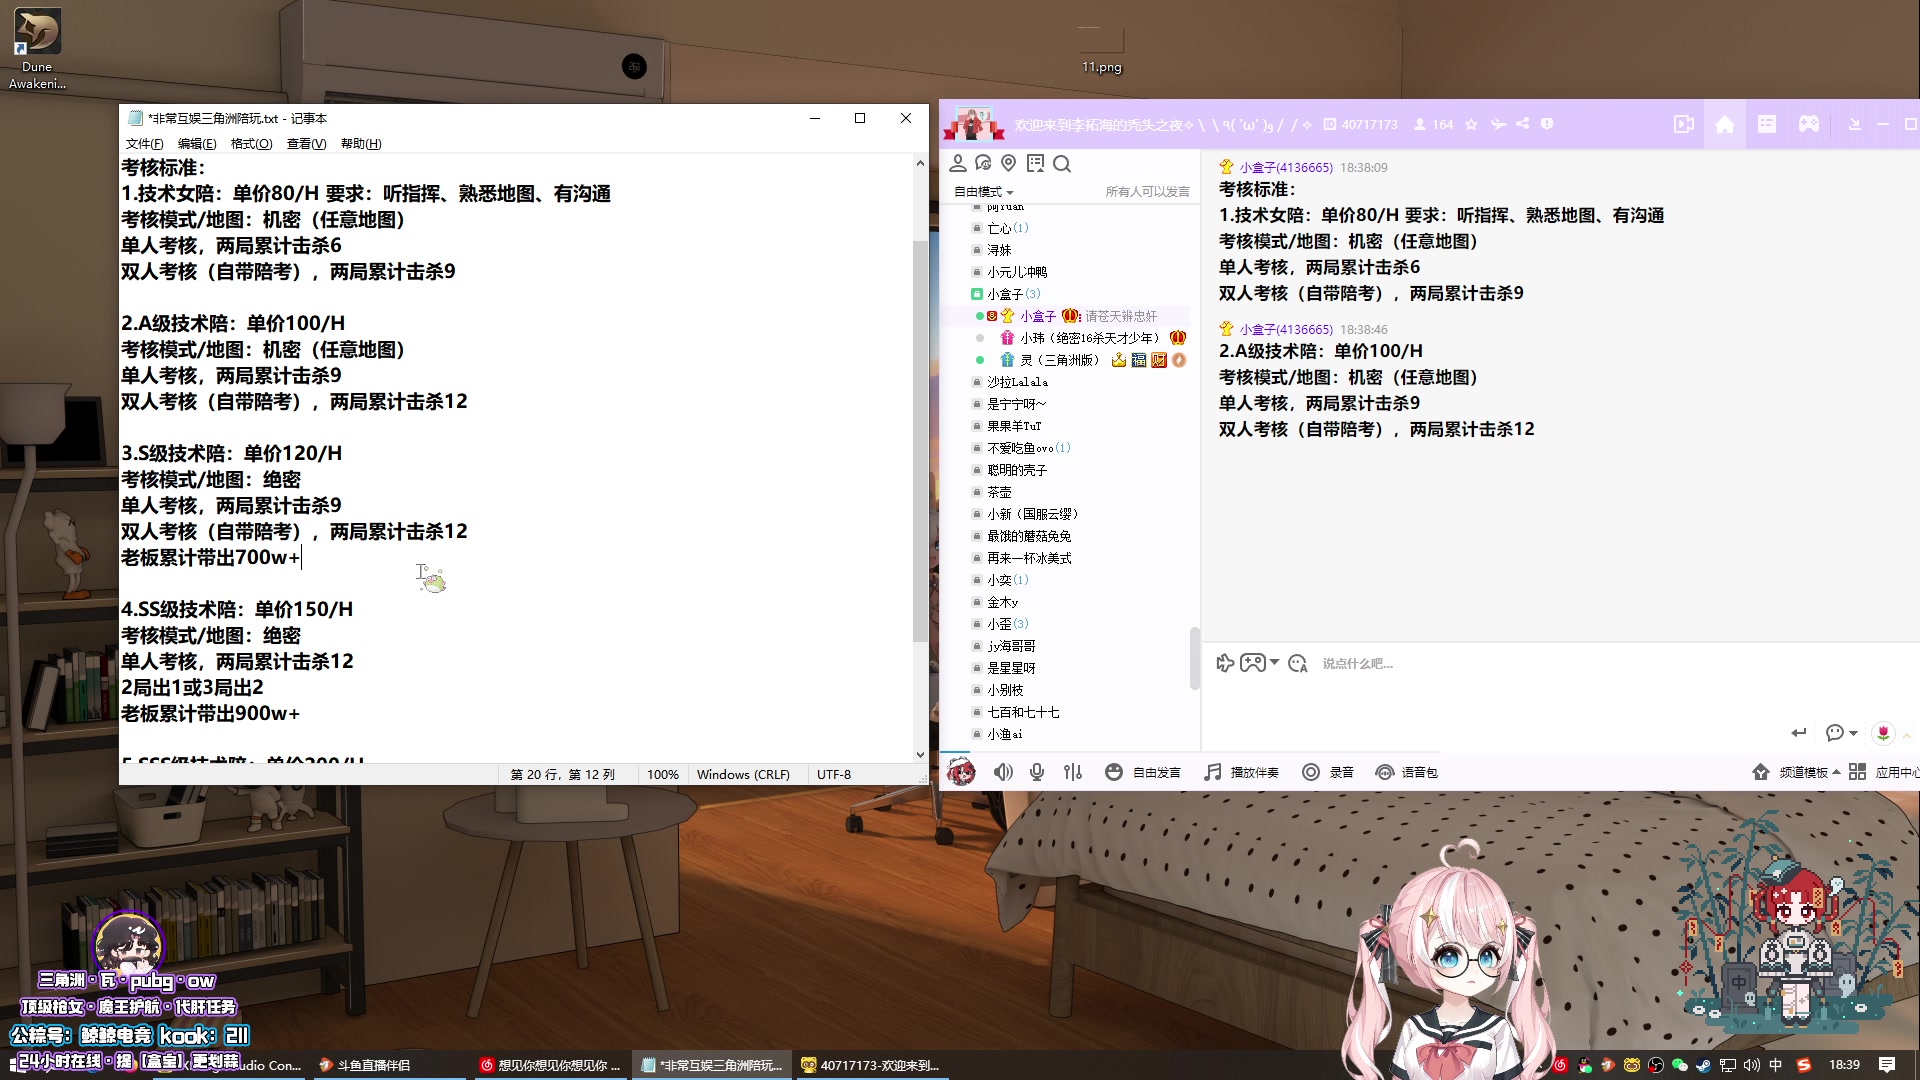This screenshot has height=1080, width=1920.
Task: Toggle the microphone icon
Action: coord(1037,772)
